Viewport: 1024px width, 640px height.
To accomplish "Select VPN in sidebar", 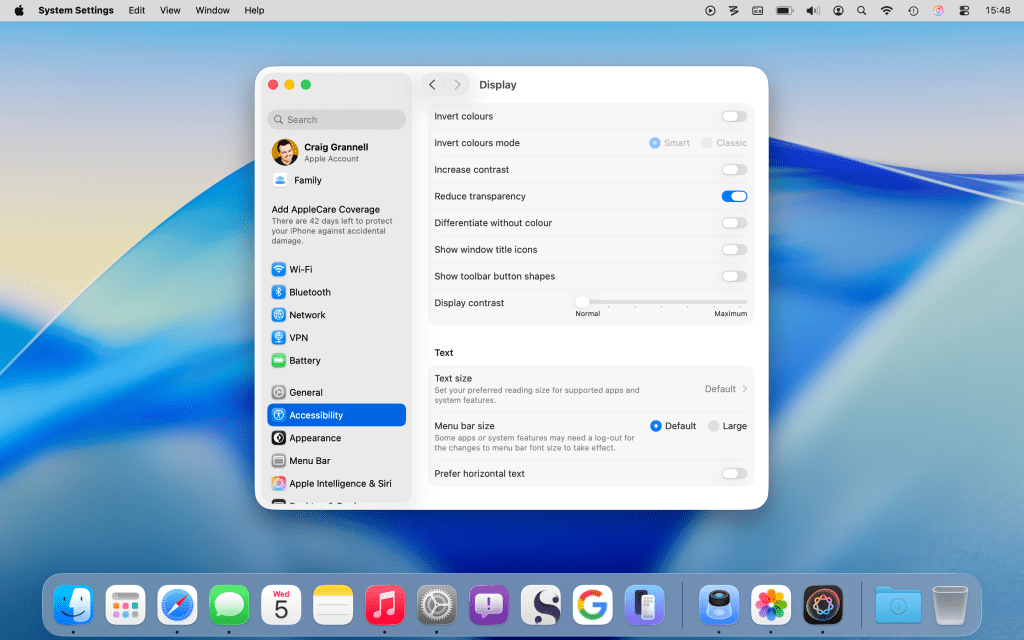I will coord(336,338).
